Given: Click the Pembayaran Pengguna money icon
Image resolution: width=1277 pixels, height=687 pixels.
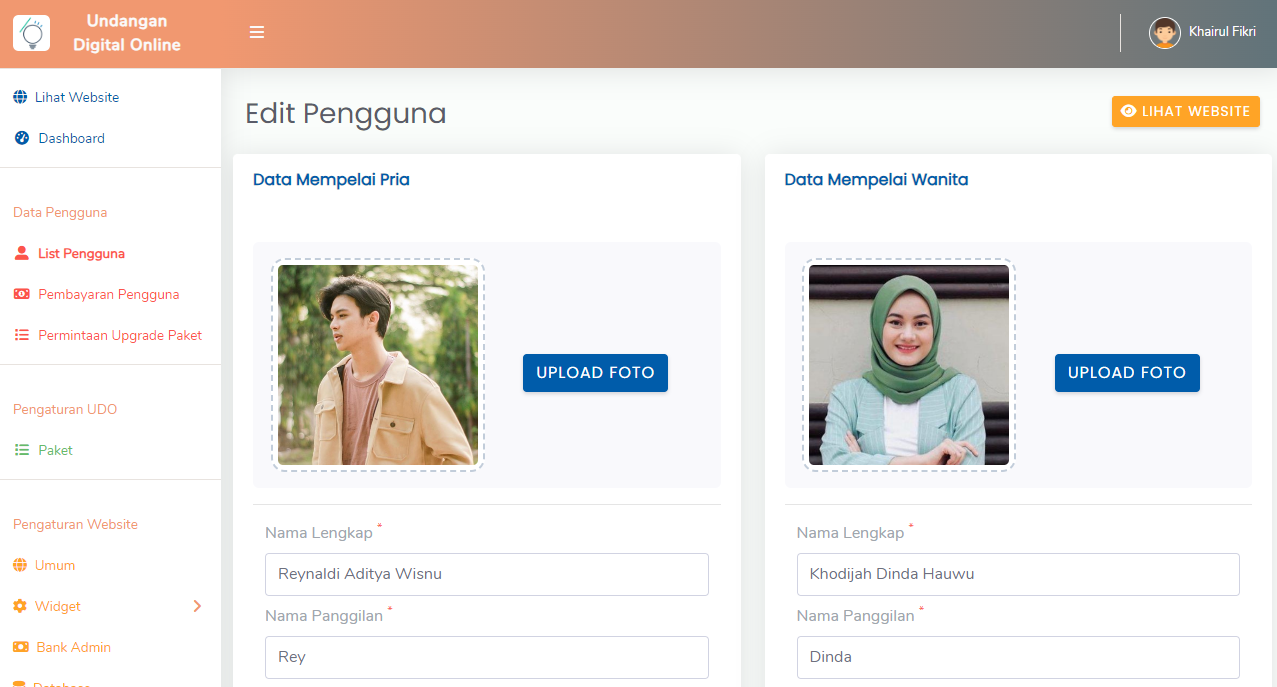Looking at the screenshot, I should (22, 294).
